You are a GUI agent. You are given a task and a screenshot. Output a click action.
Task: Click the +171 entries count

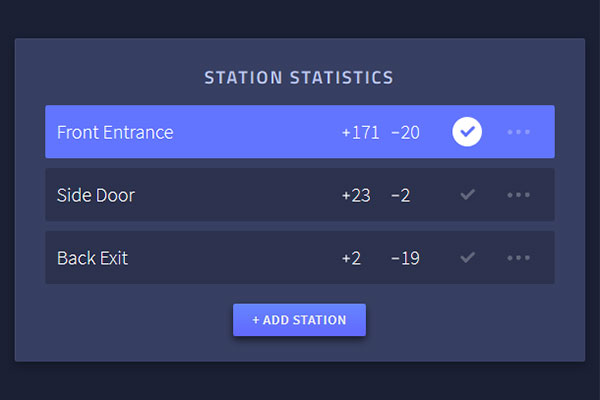(360, 132)
